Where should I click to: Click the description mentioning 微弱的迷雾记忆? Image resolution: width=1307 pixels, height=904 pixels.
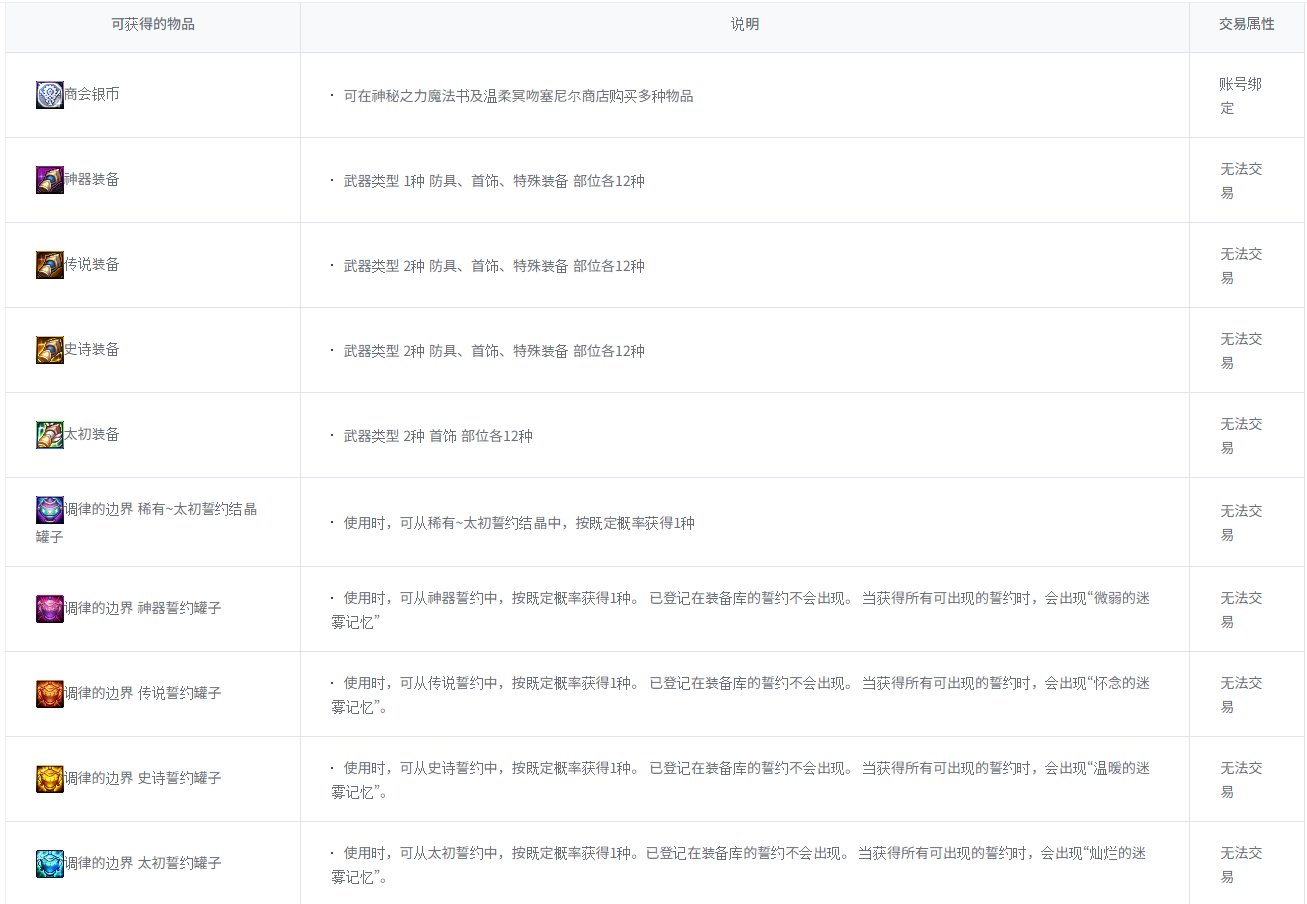[x=740, y=610]
